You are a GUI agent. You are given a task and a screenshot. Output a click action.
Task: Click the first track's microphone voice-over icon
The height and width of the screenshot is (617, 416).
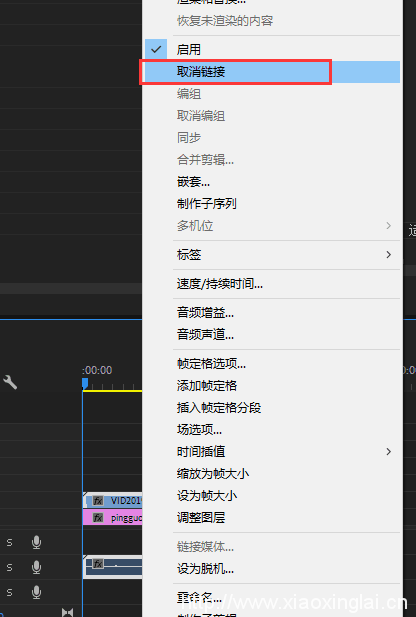click(x=37, y=542)
